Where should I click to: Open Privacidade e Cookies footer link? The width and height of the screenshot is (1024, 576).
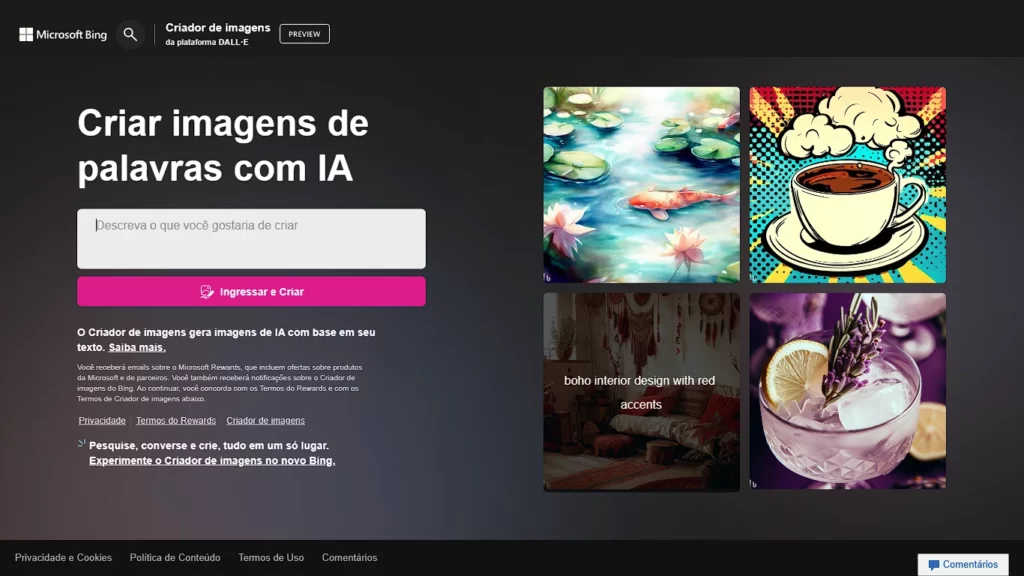tap(63, 558)
